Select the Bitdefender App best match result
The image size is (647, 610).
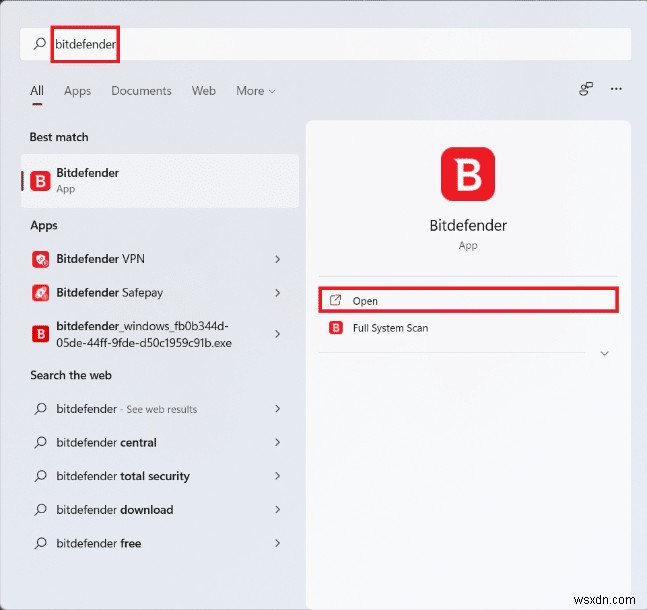click(160, 181)
